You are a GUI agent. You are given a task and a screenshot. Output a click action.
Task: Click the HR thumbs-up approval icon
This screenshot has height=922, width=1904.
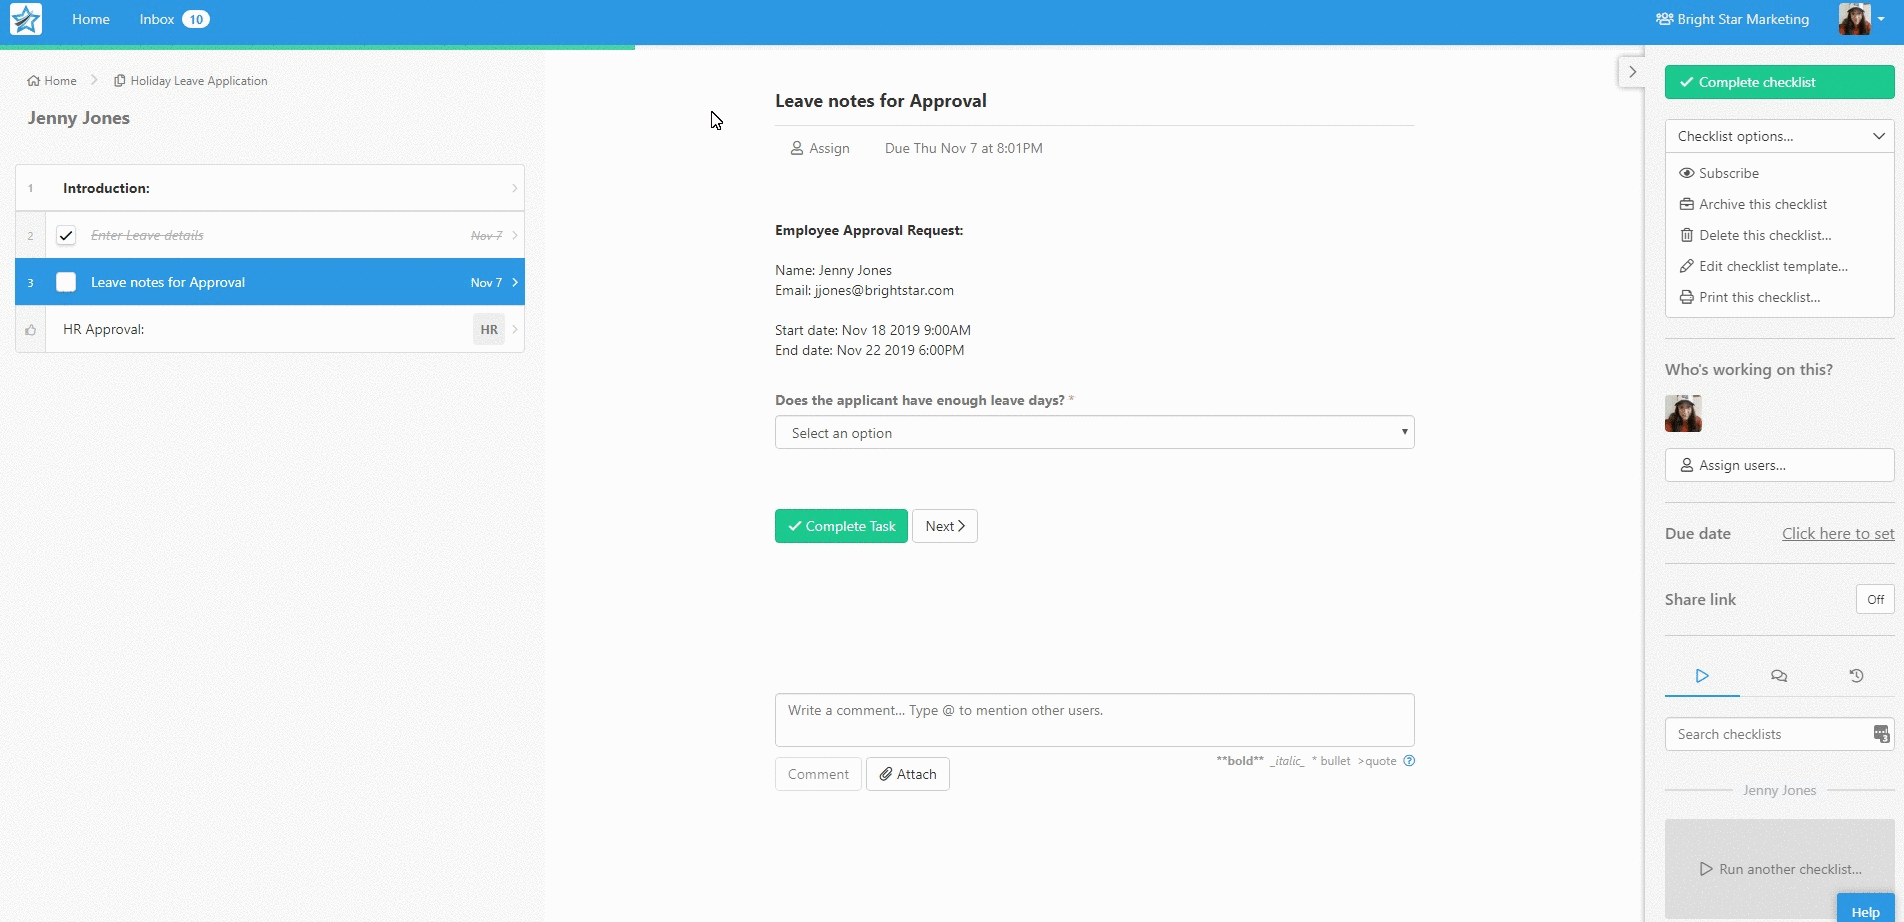point(31,330)
